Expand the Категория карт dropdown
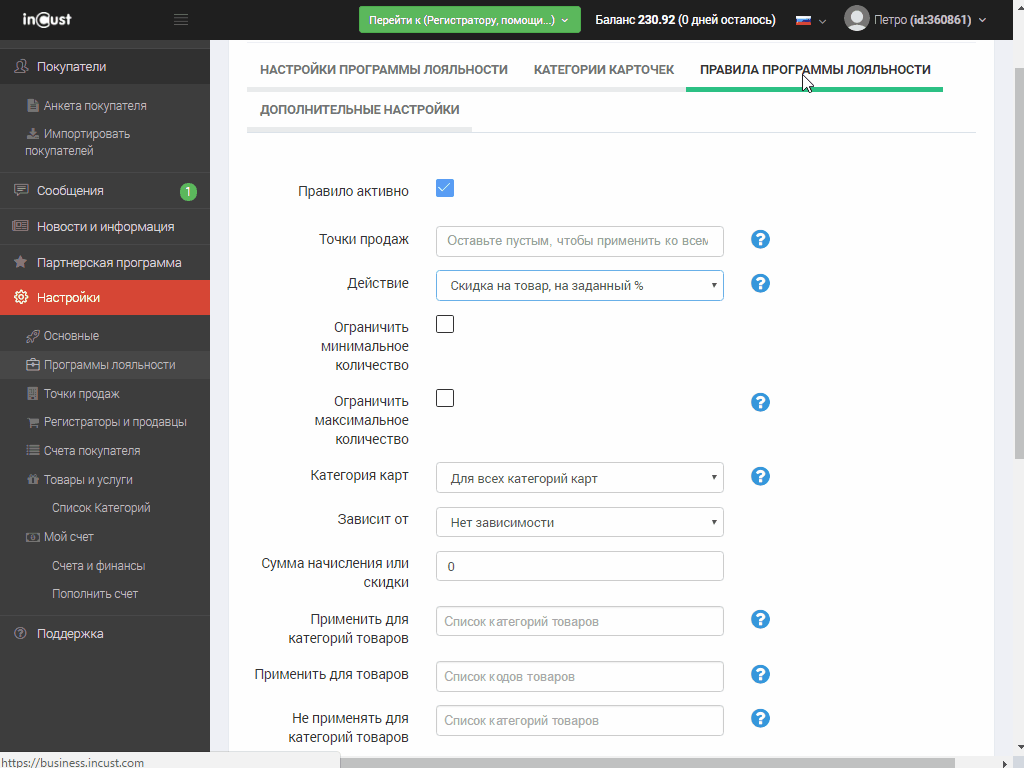 579,478
